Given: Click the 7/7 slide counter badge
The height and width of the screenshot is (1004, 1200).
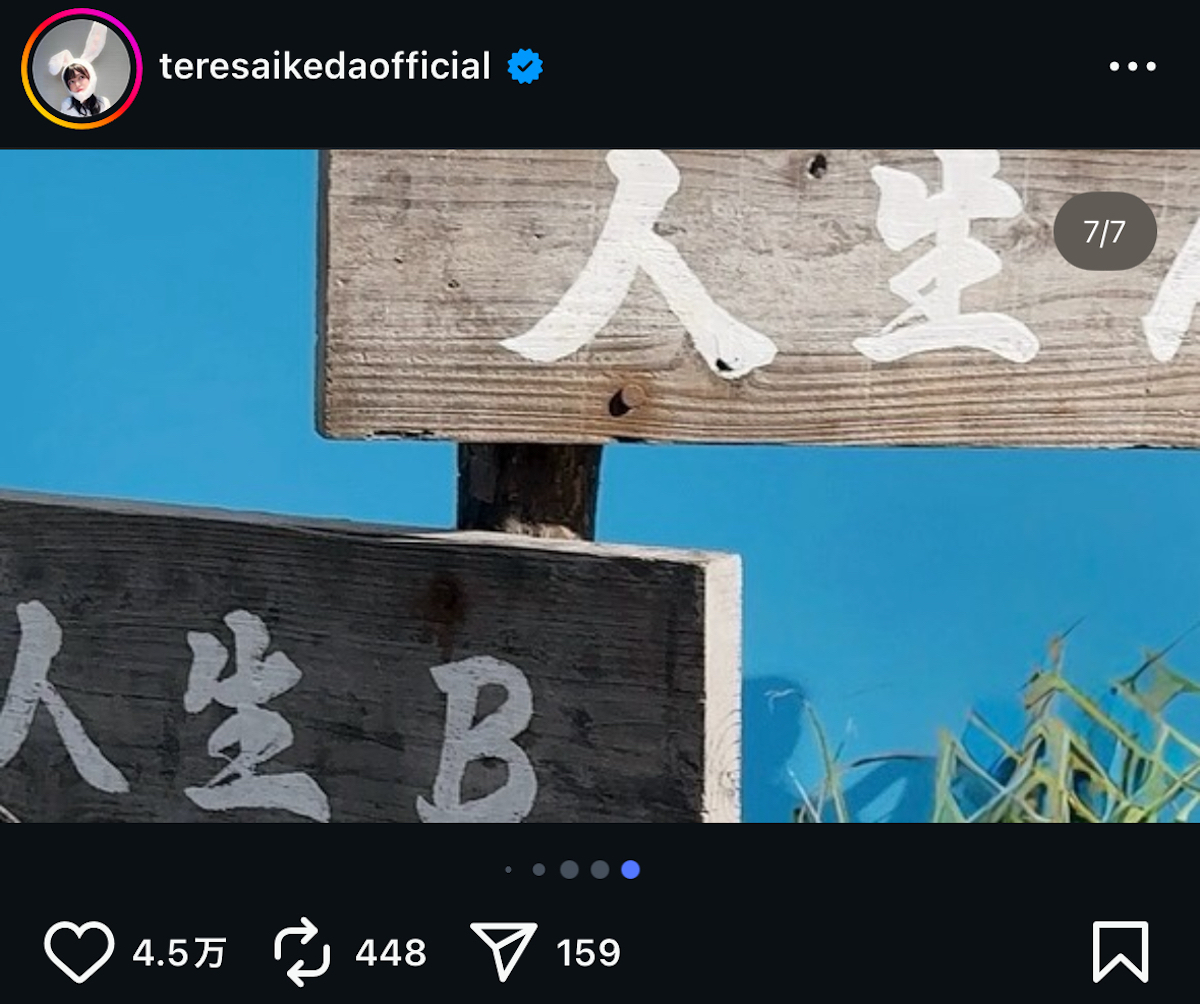Looking at the screenshot, I should [1104, 231].
